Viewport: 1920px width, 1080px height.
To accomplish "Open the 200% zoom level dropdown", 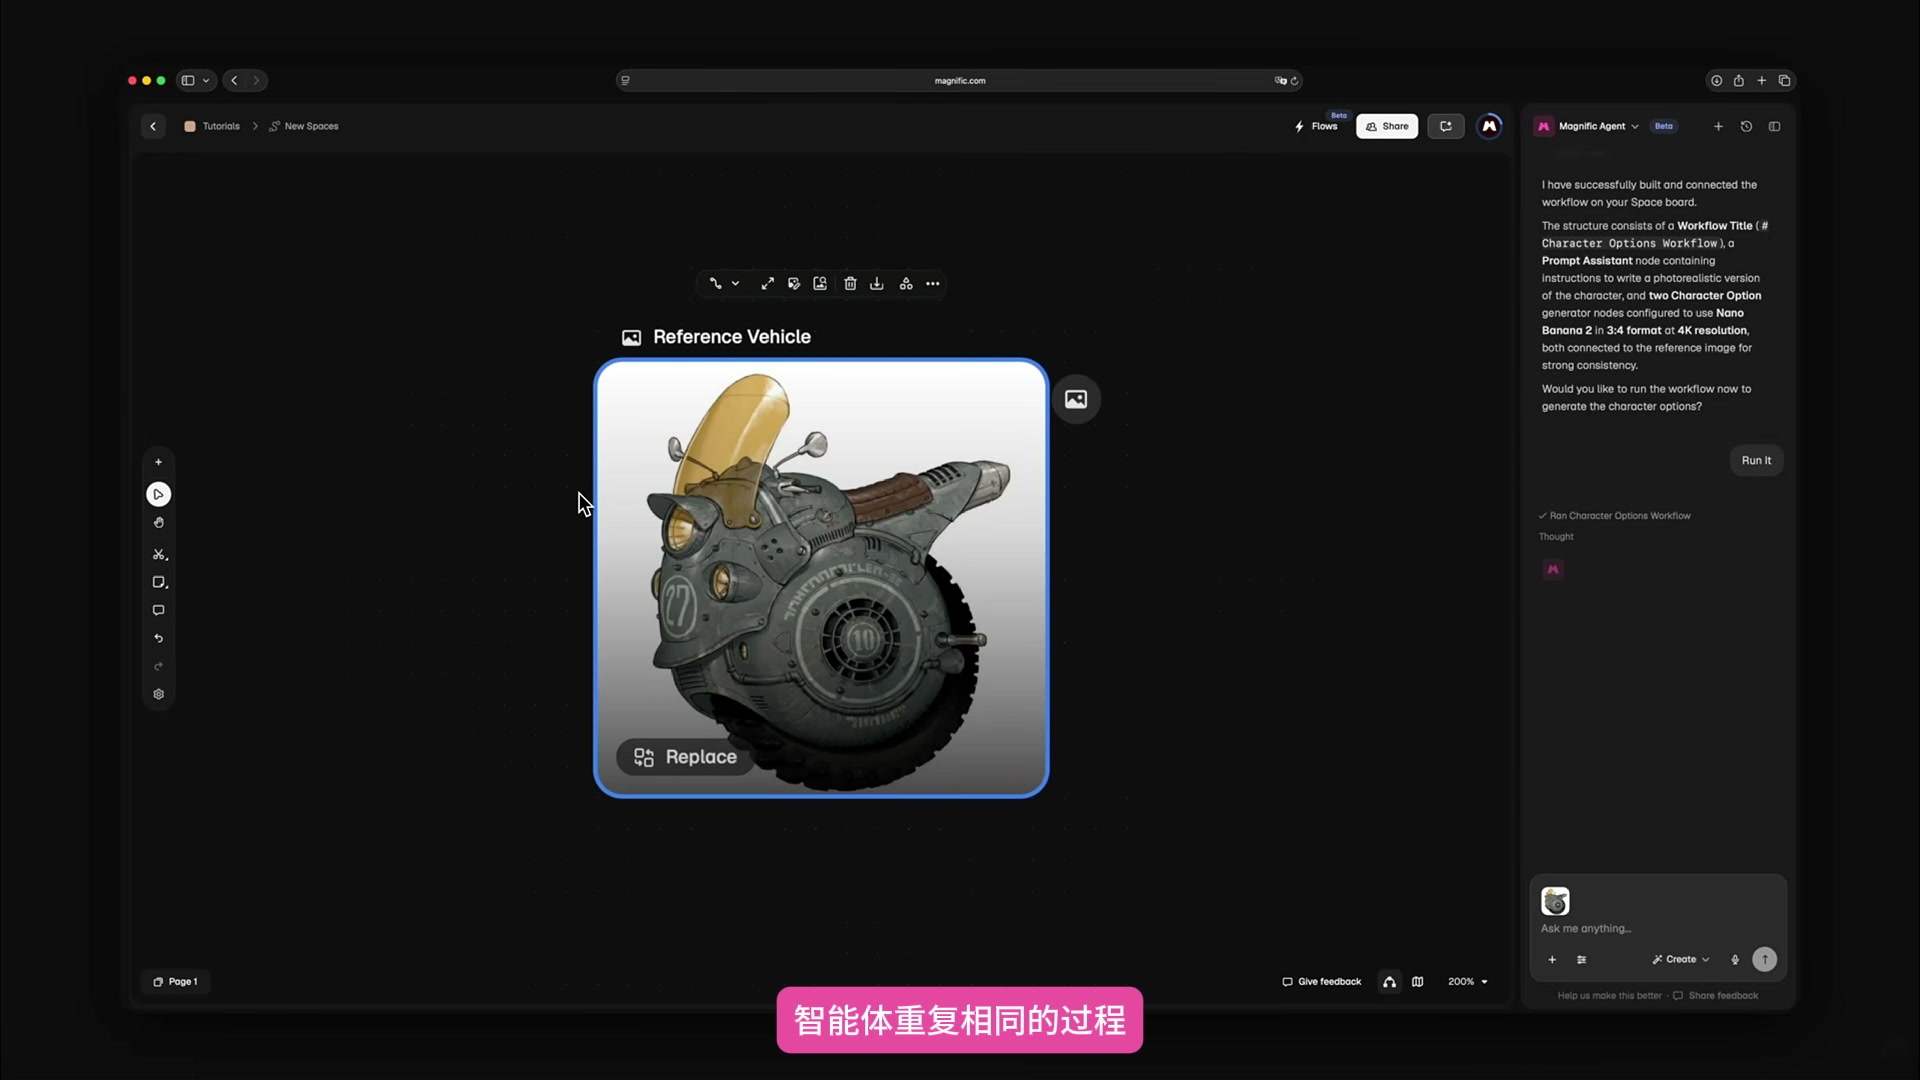I will pos(1468,982).
